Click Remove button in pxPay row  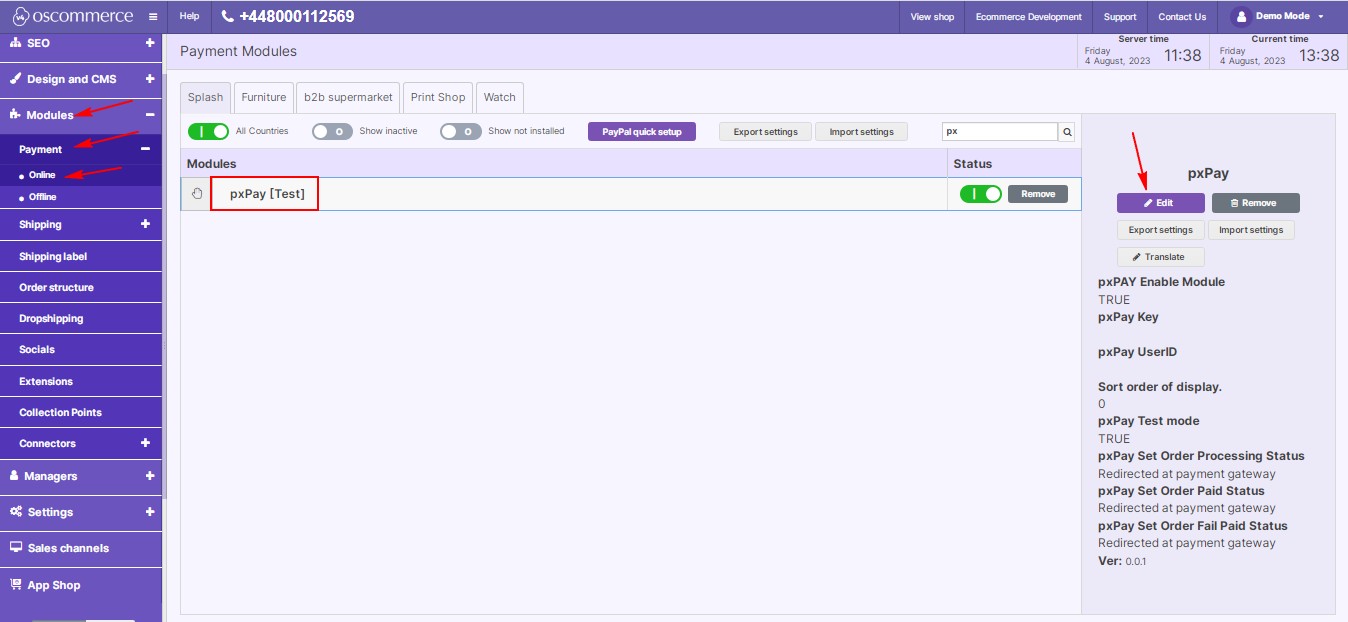(x=1038, y=194)
